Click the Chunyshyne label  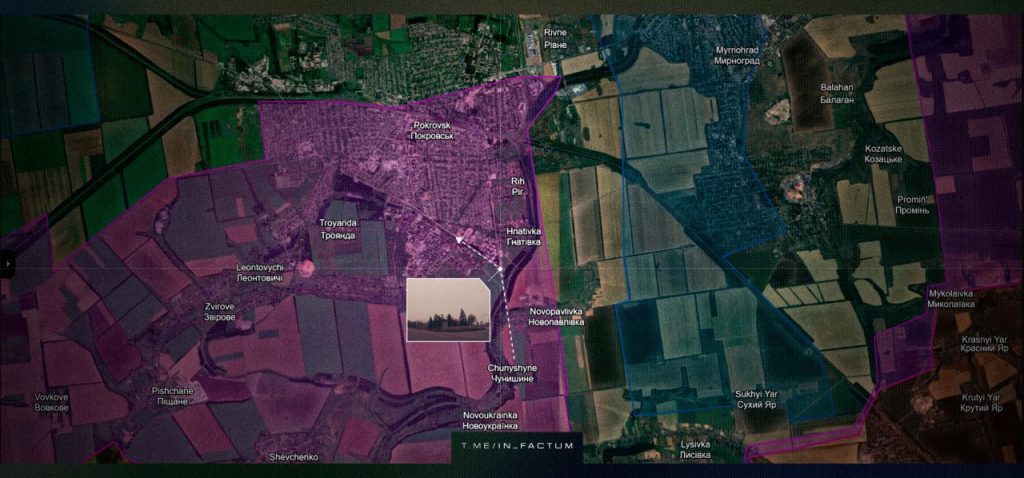click(511, 374)
